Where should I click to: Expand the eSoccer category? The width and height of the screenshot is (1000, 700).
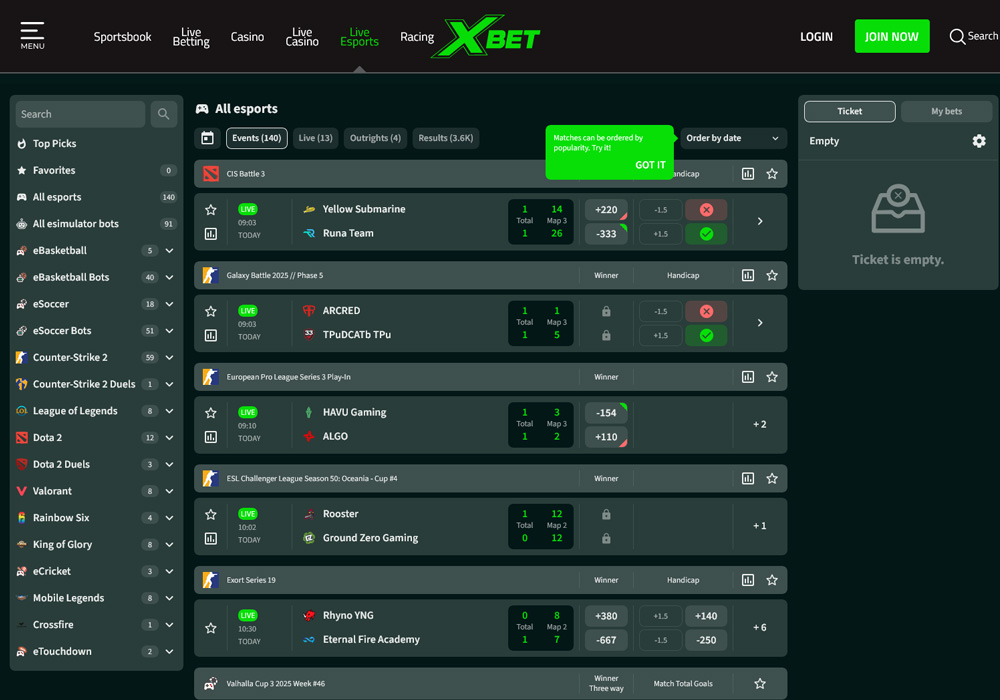click(x=169, y=304)
